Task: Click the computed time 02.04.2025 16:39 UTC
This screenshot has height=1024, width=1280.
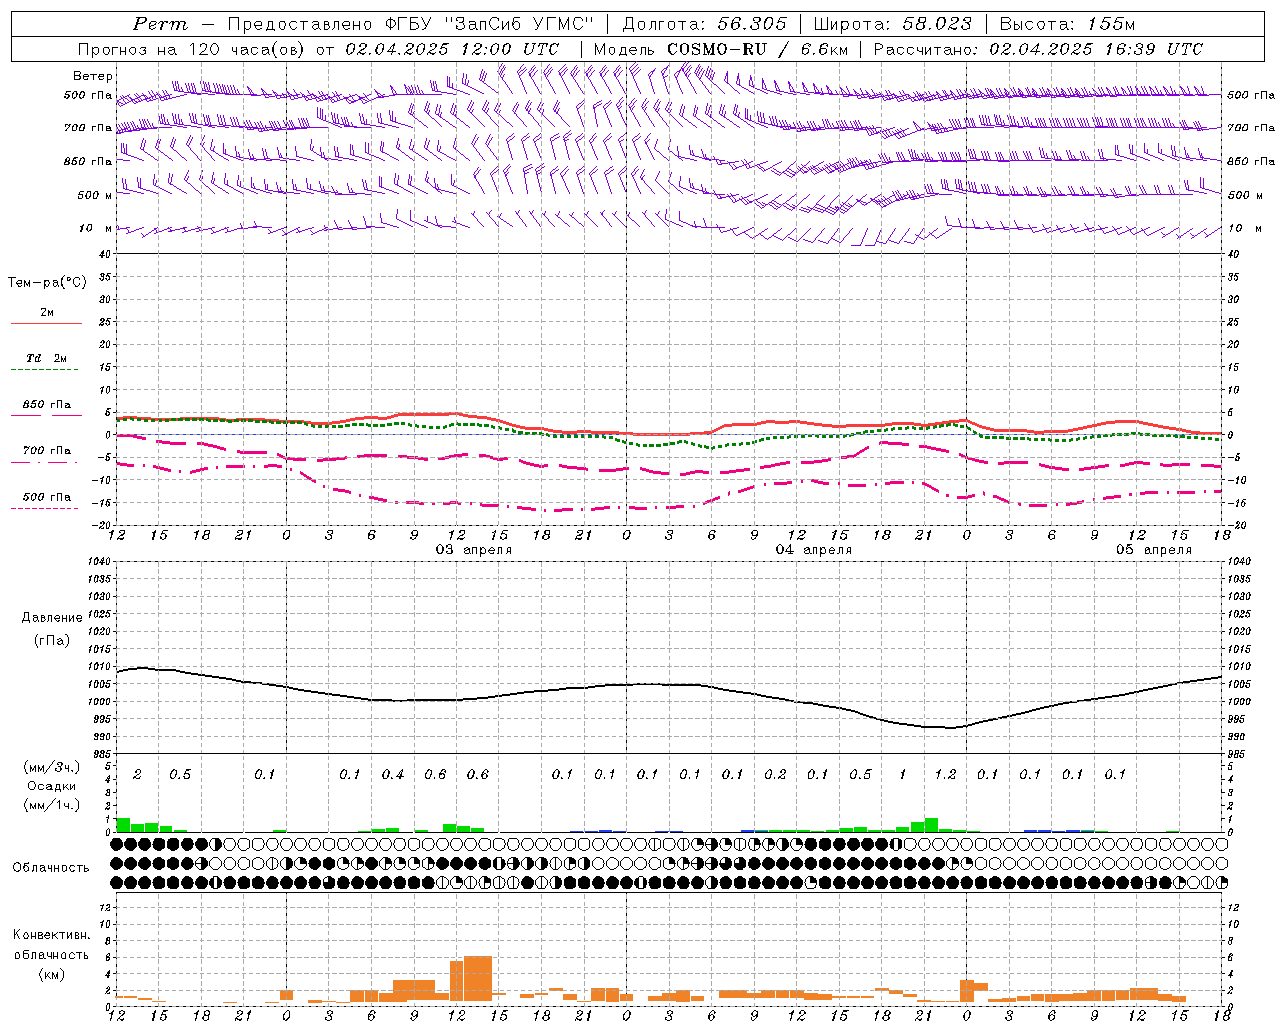Action: 1096,49
